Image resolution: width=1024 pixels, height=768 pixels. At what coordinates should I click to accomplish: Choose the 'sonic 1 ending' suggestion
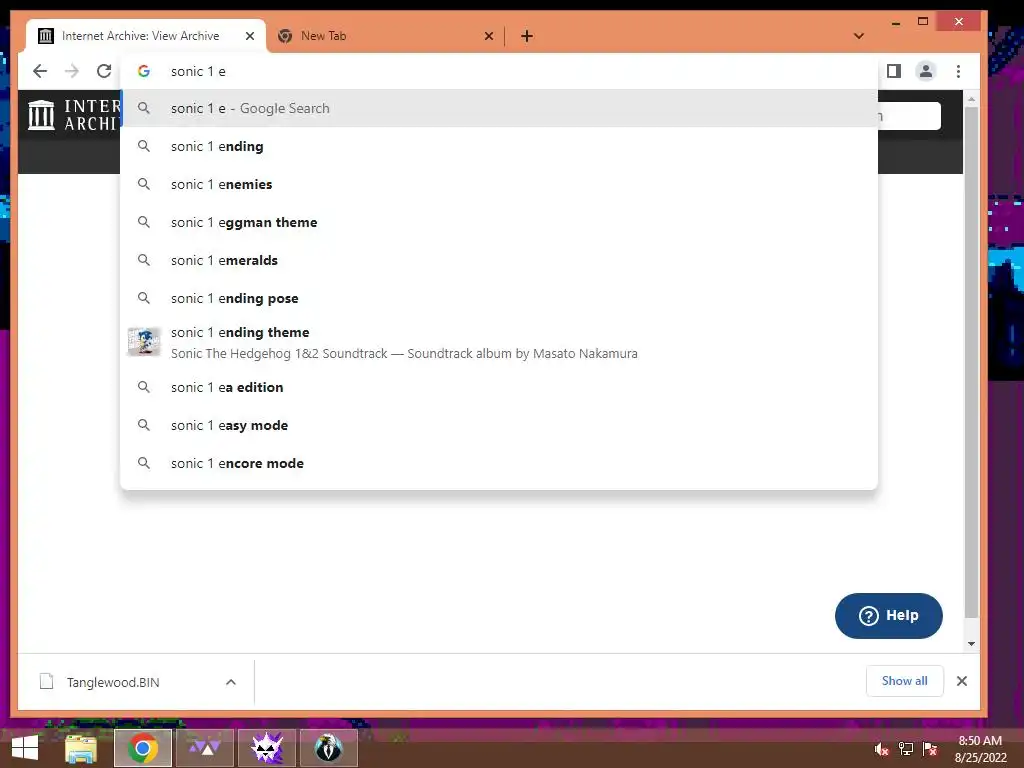pyautogui.click(x=499, y=146)
